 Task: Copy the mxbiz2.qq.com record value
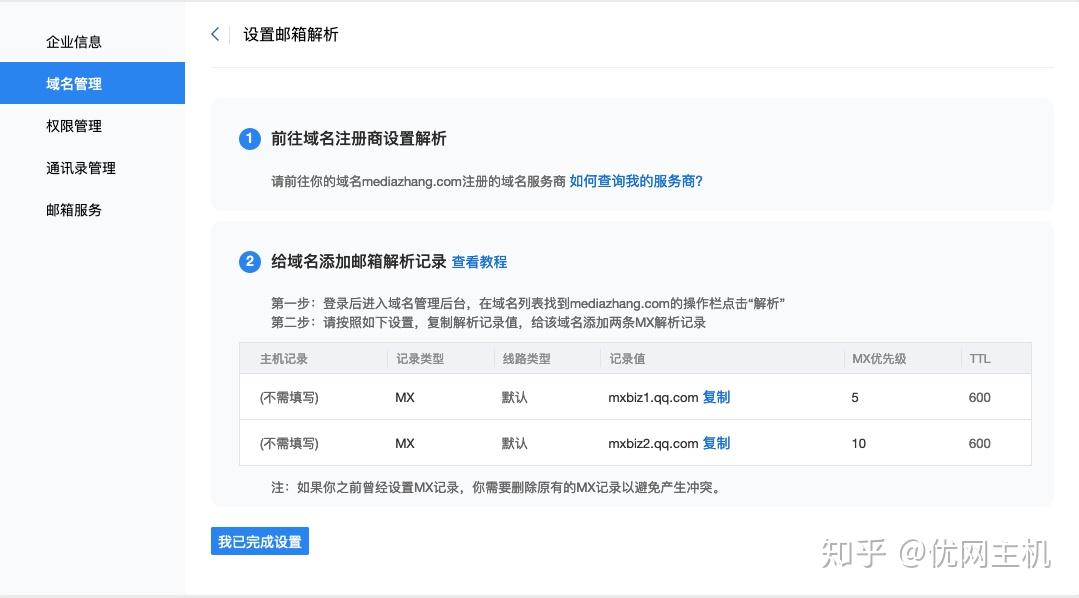point(717,443)
